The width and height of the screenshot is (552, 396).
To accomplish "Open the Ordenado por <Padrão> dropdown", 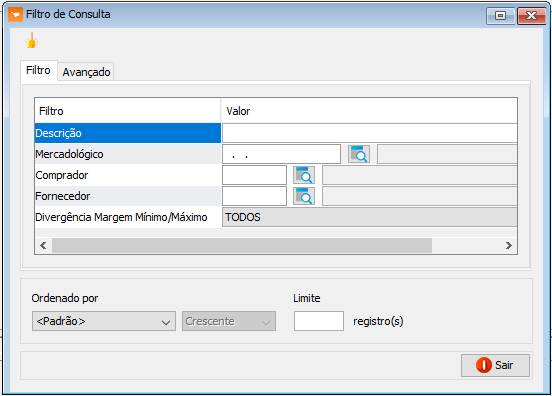I will 104,321.
